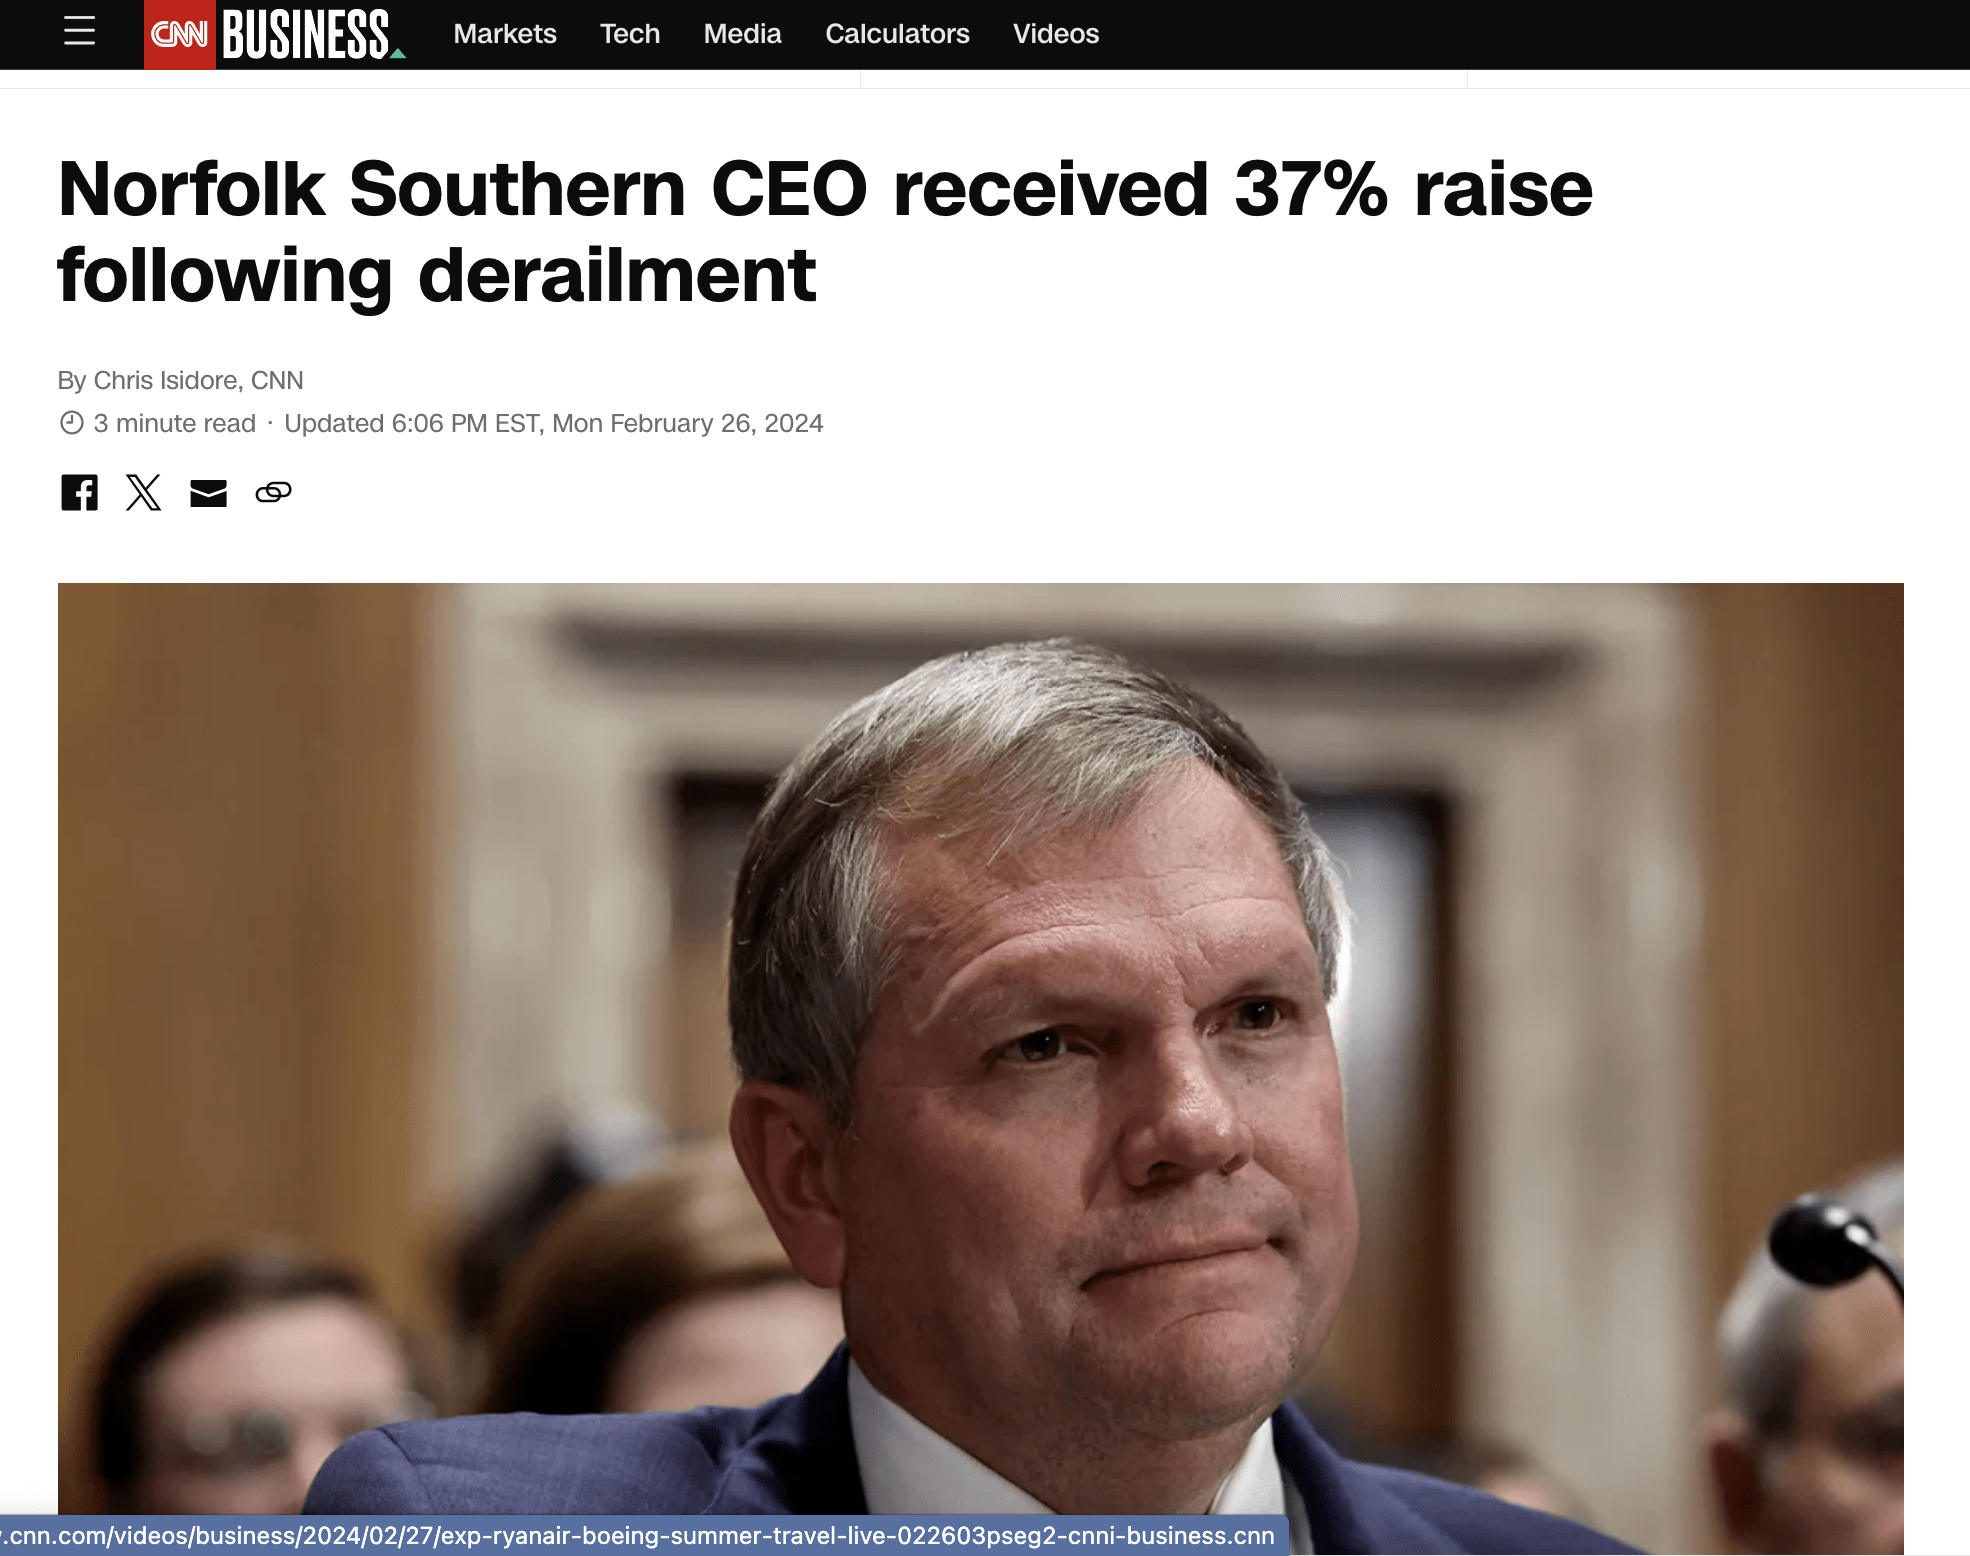Image resolution: width=1970 pixels, height=1556 pixels.
Task: Open the Tech section
Action: pyautogui.click(x=629, y=33)
